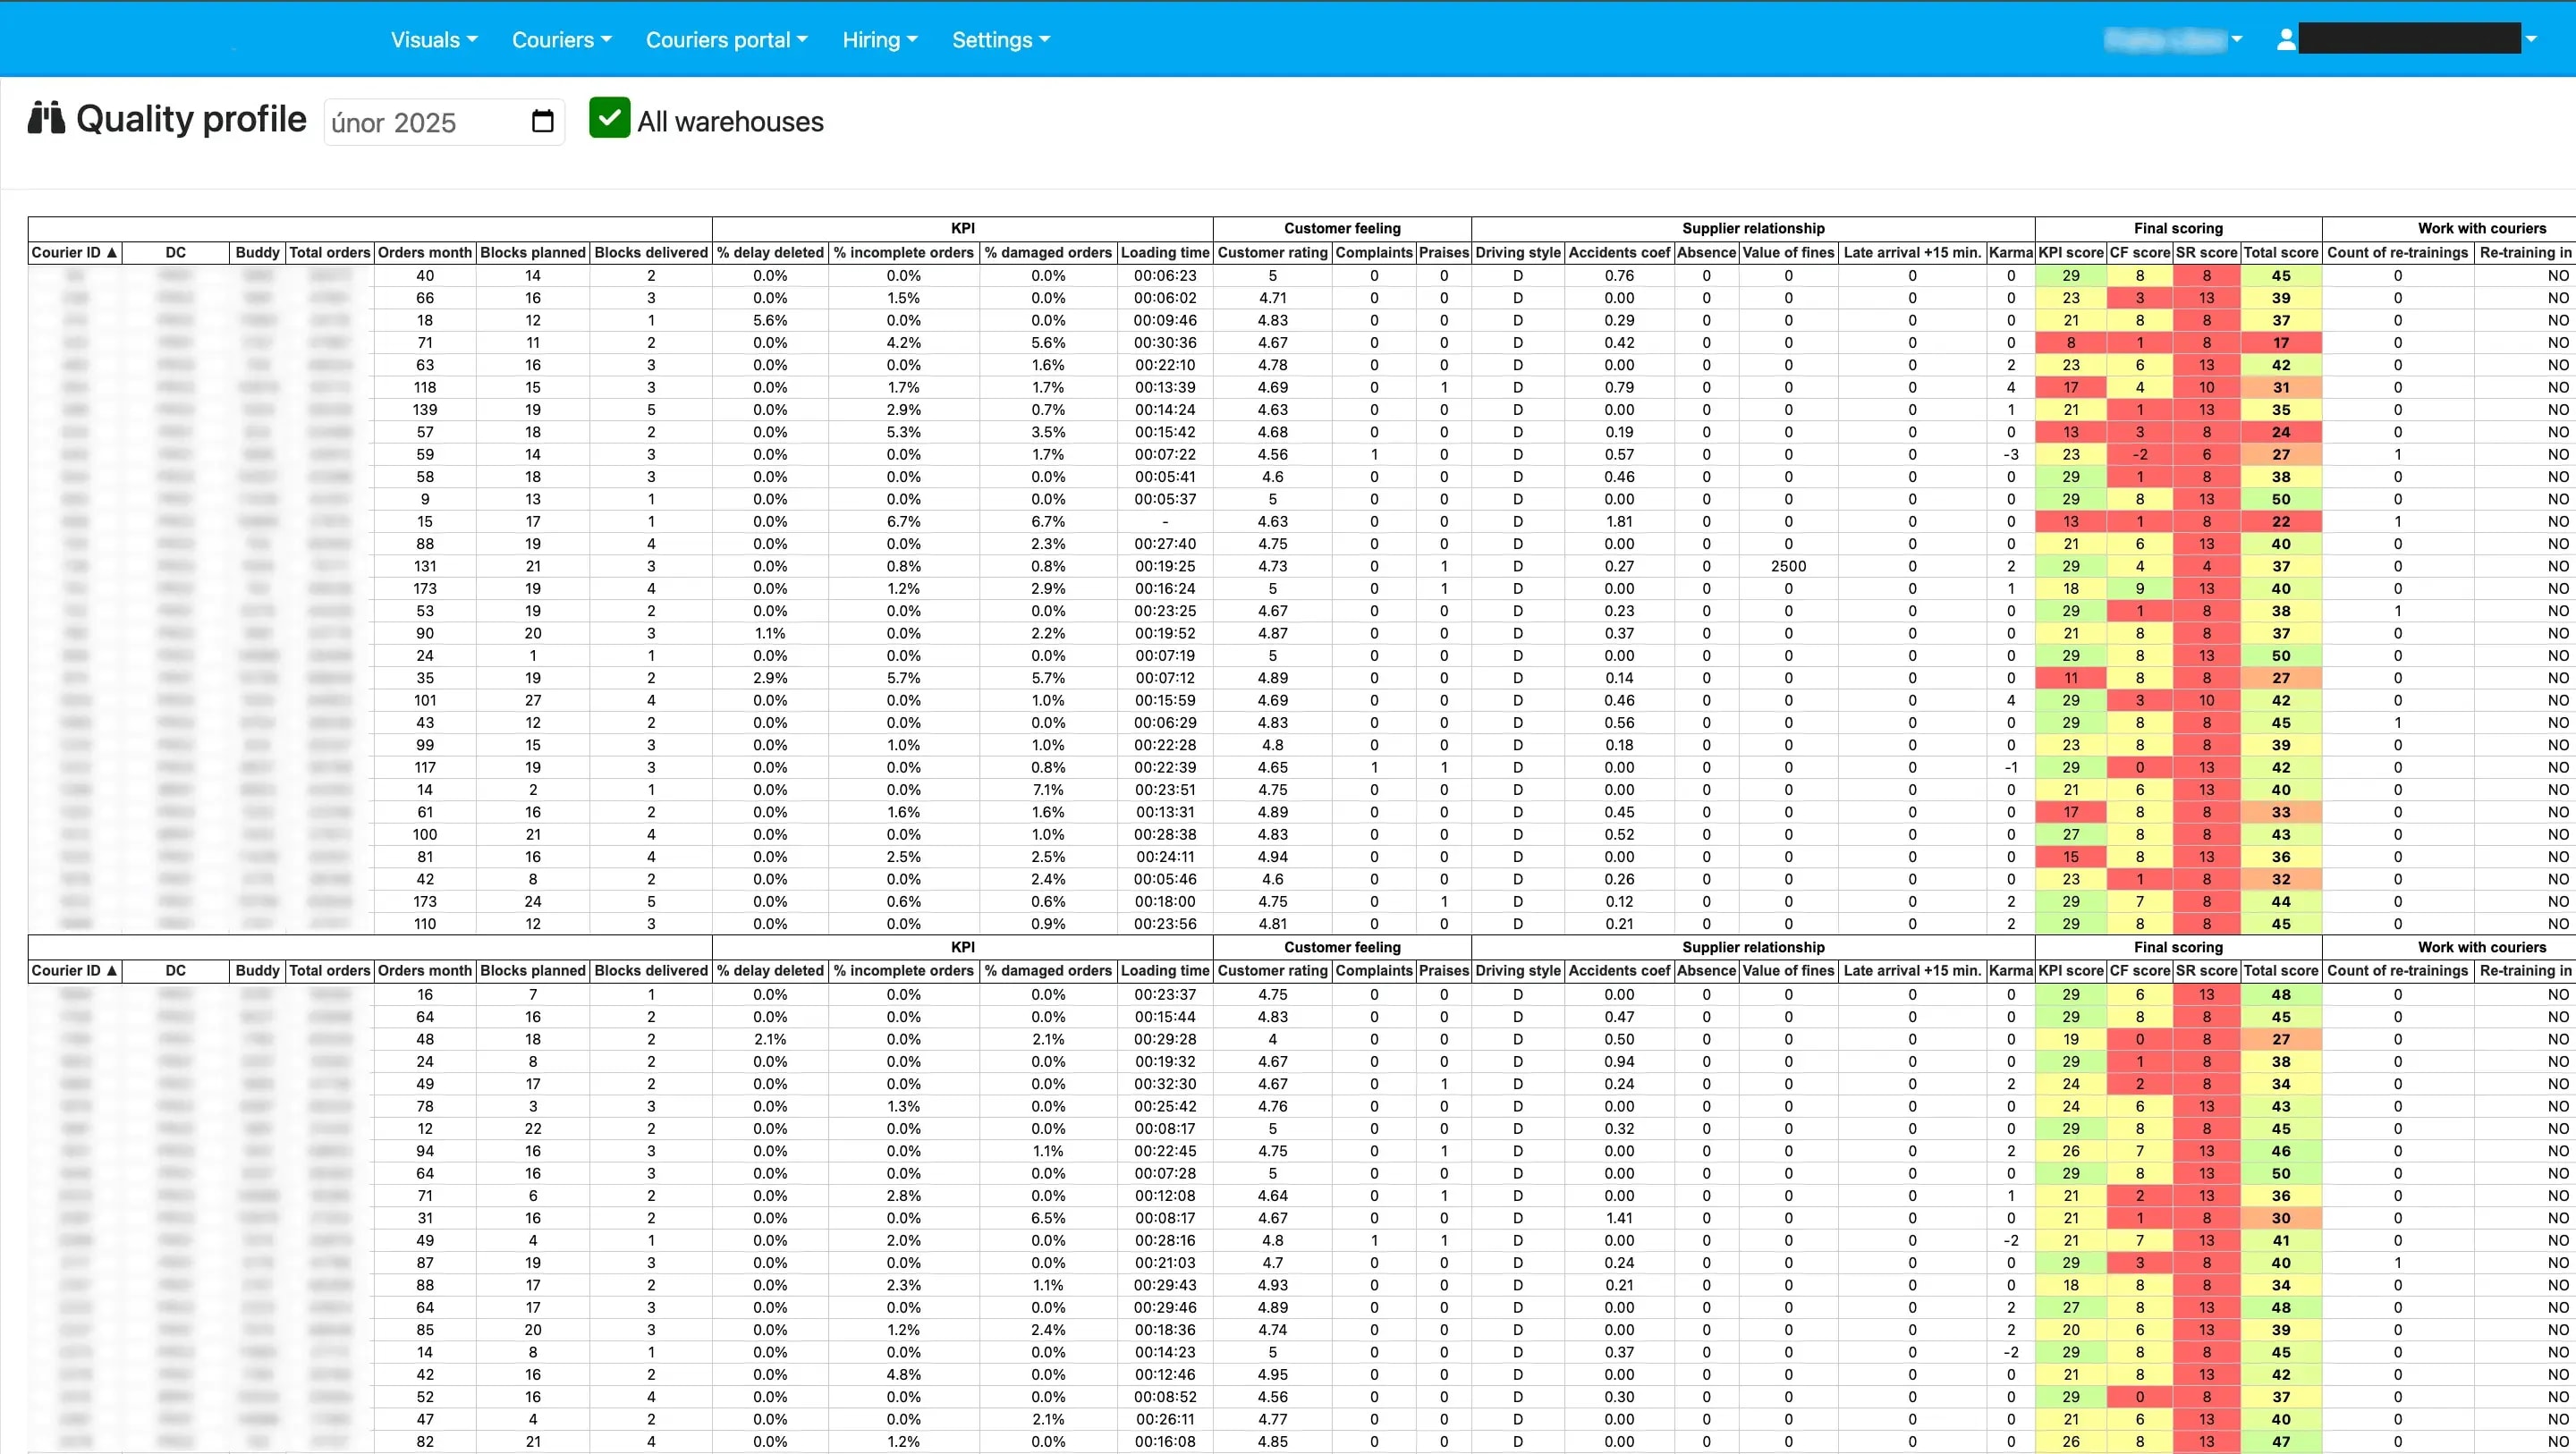Click the top table Count of re-trainings header
Image resolution: width=2576 pixels, height=1454 pixels.
click(x=2397, y=253)
